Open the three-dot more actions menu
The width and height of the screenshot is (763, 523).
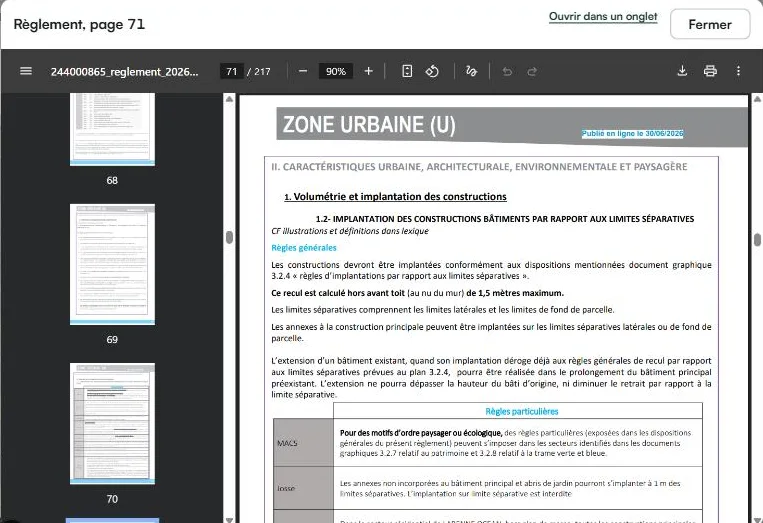[x=738, y=71]
